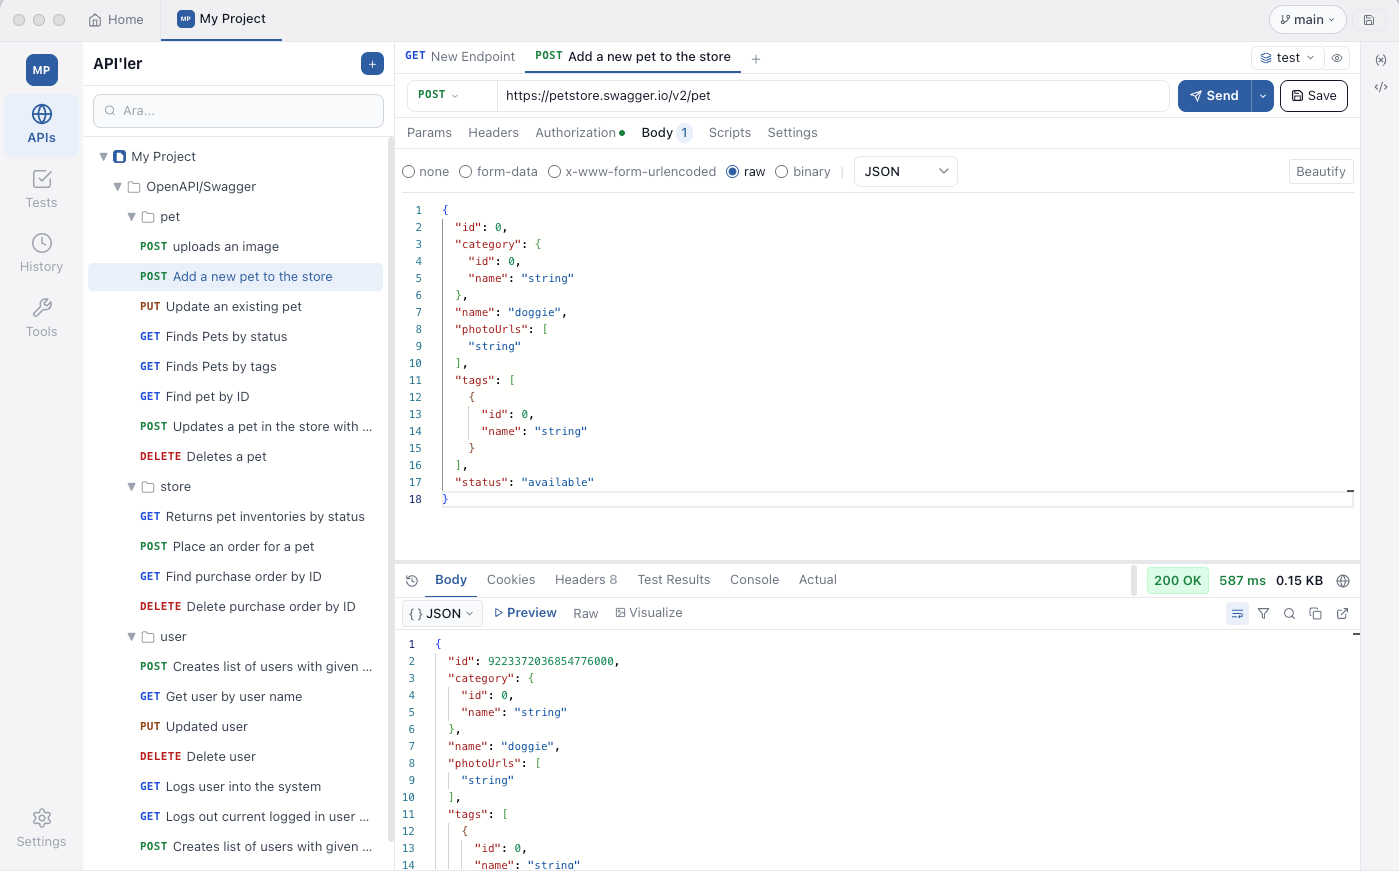Switch to the Scripts tab
Image resolution: width=1399 pixels, height=871 pixels.
tap(730, 133)
